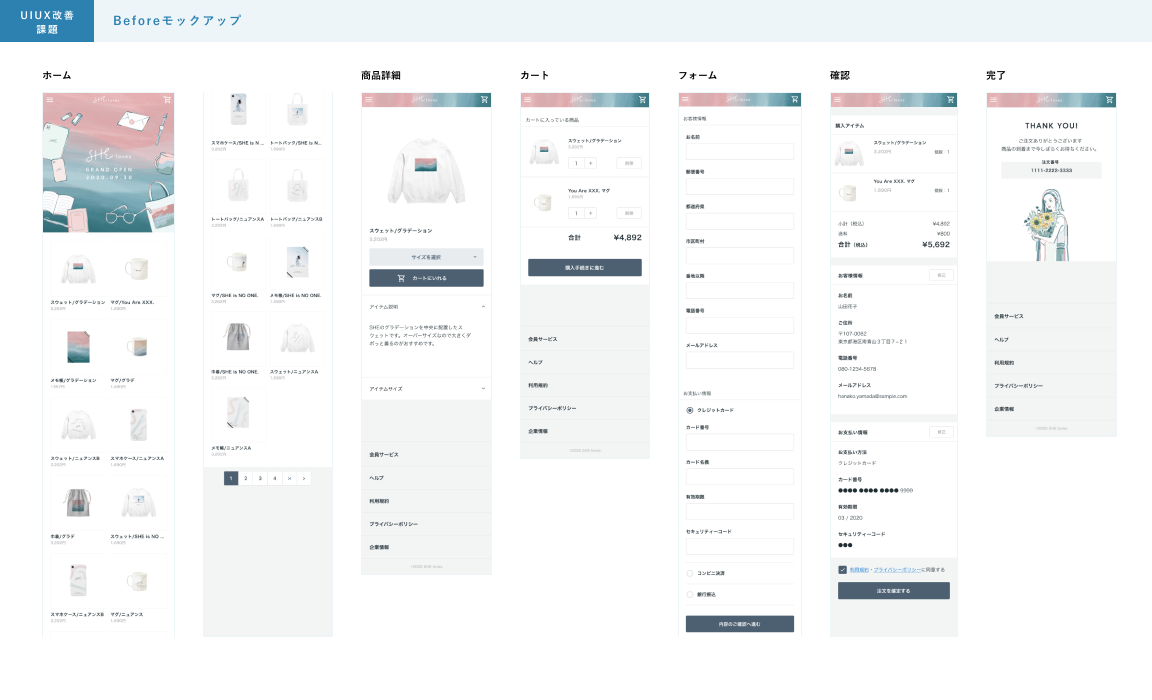Go to pagination page 3

tap(260, 478)
